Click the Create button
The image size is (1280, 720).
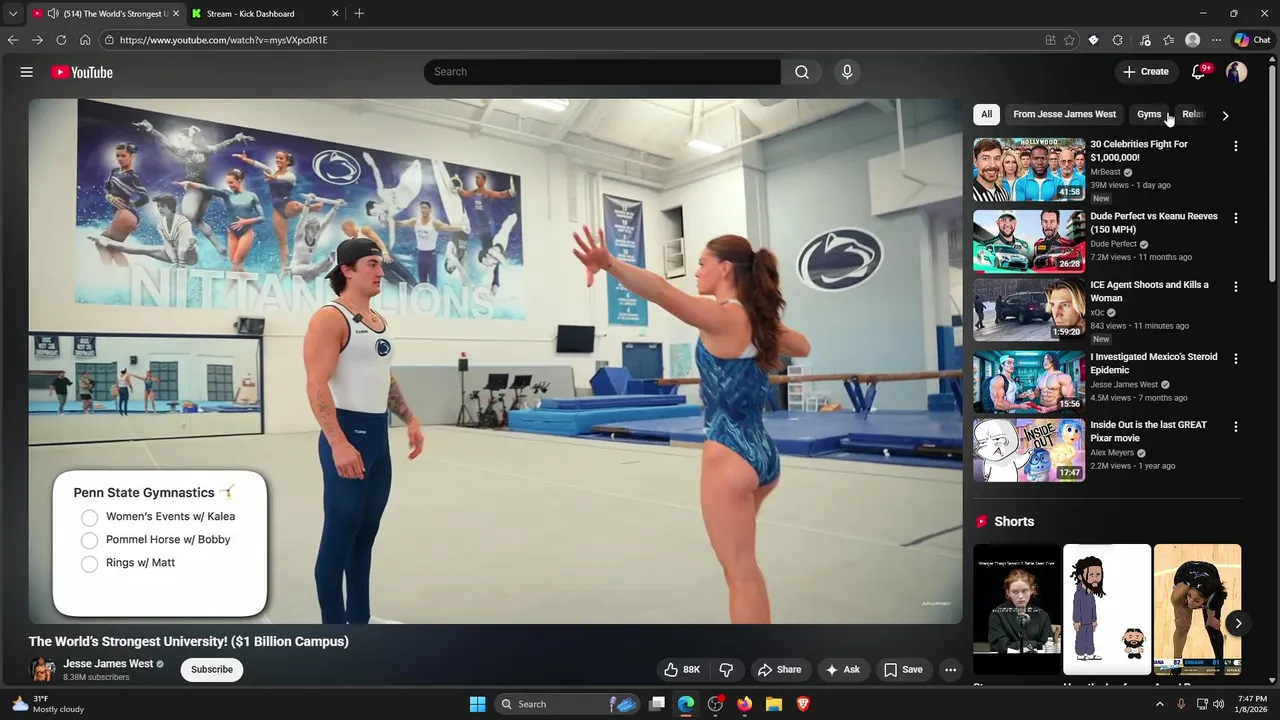1146,72
